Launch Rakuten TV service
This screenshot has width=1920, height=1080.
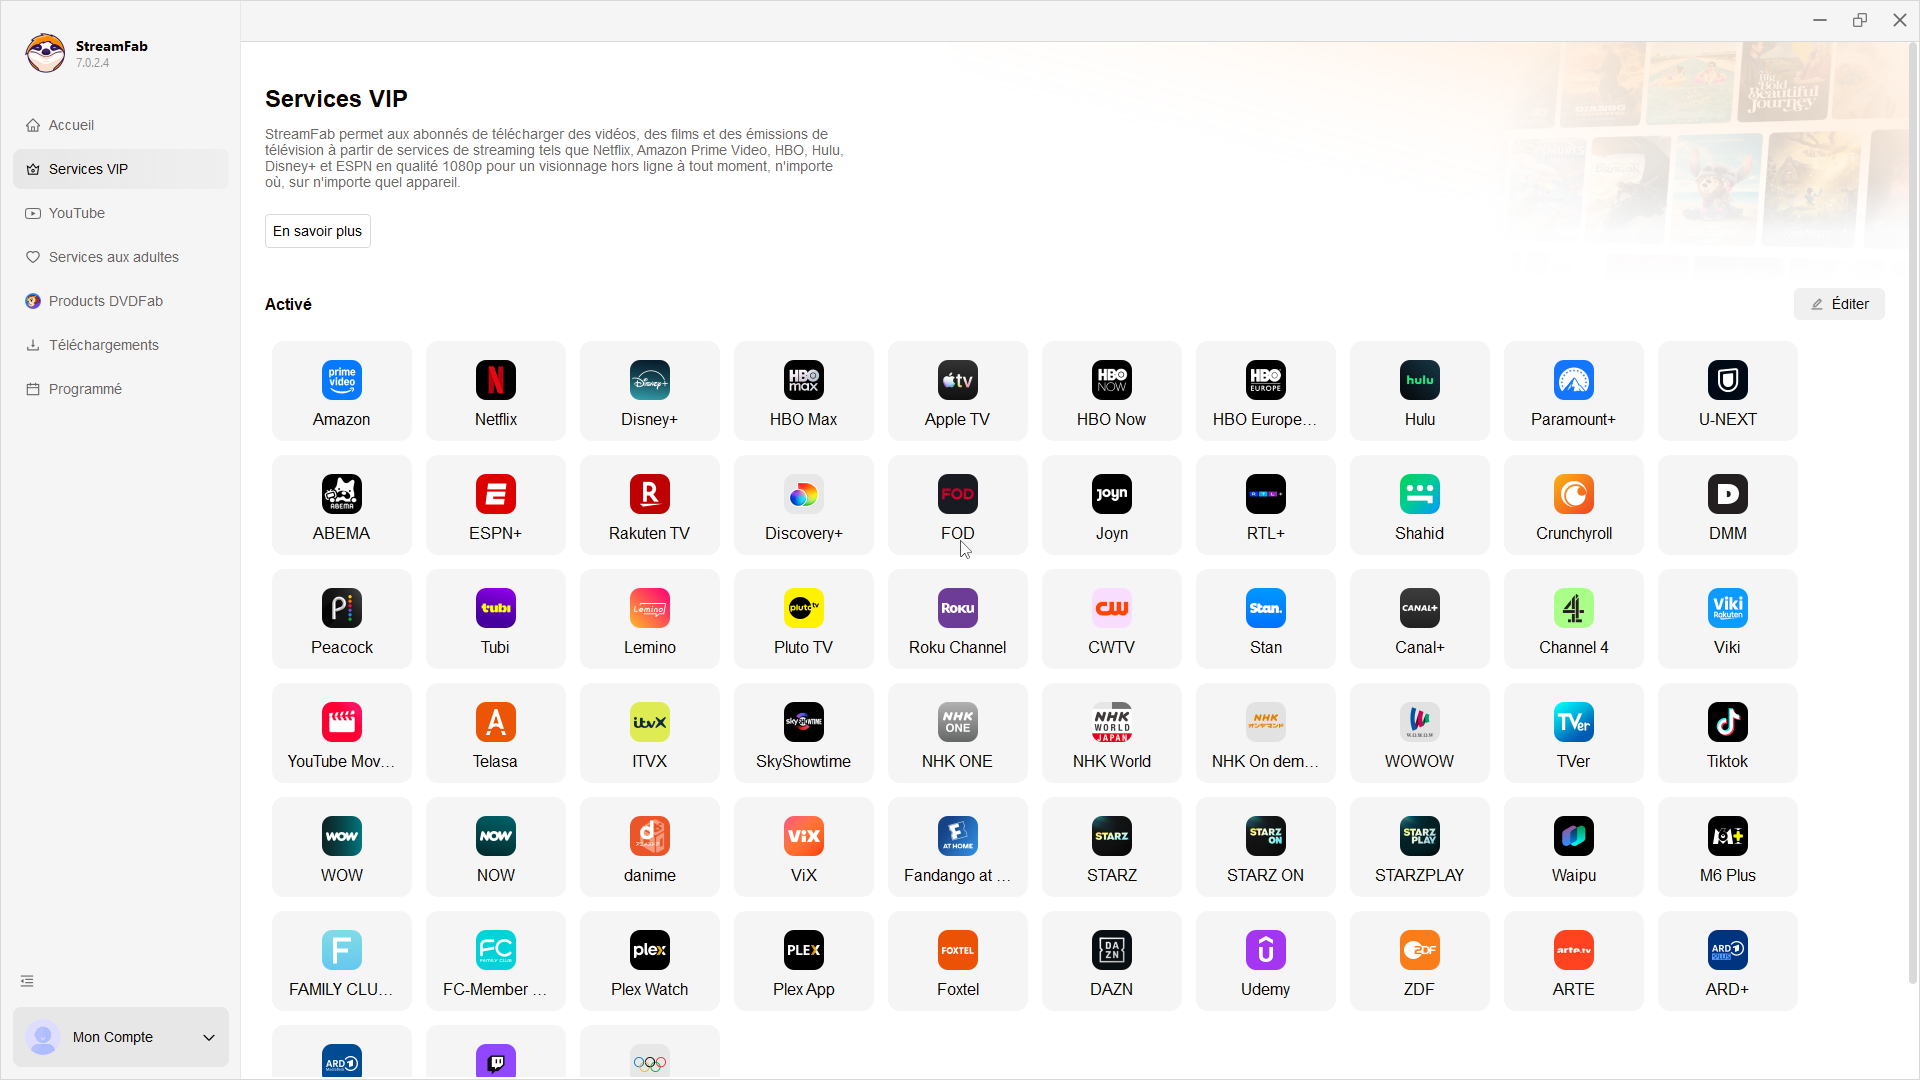[x=650, y=505]
